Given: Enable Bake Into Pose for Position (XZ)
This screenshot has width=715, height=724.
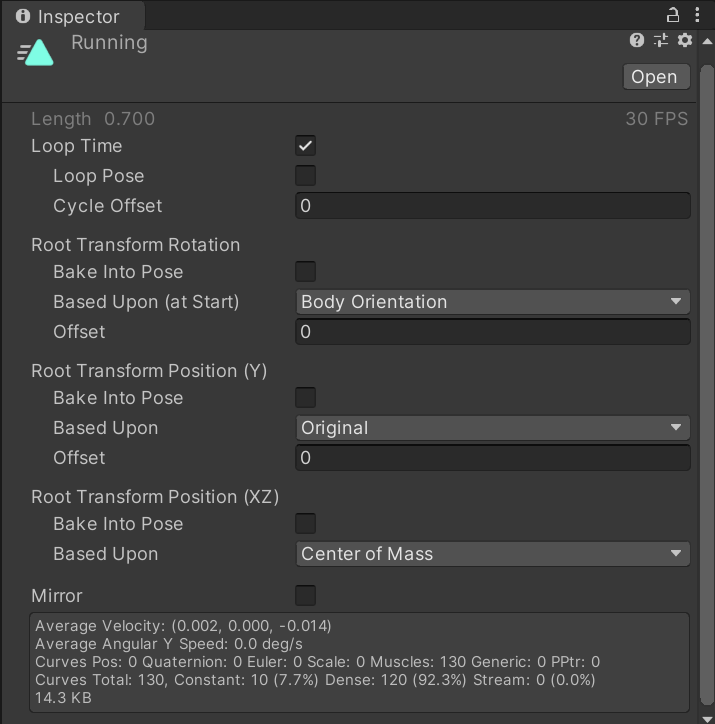Looking at the screenshot, I should pyautogui.click(x=305, y=524).
